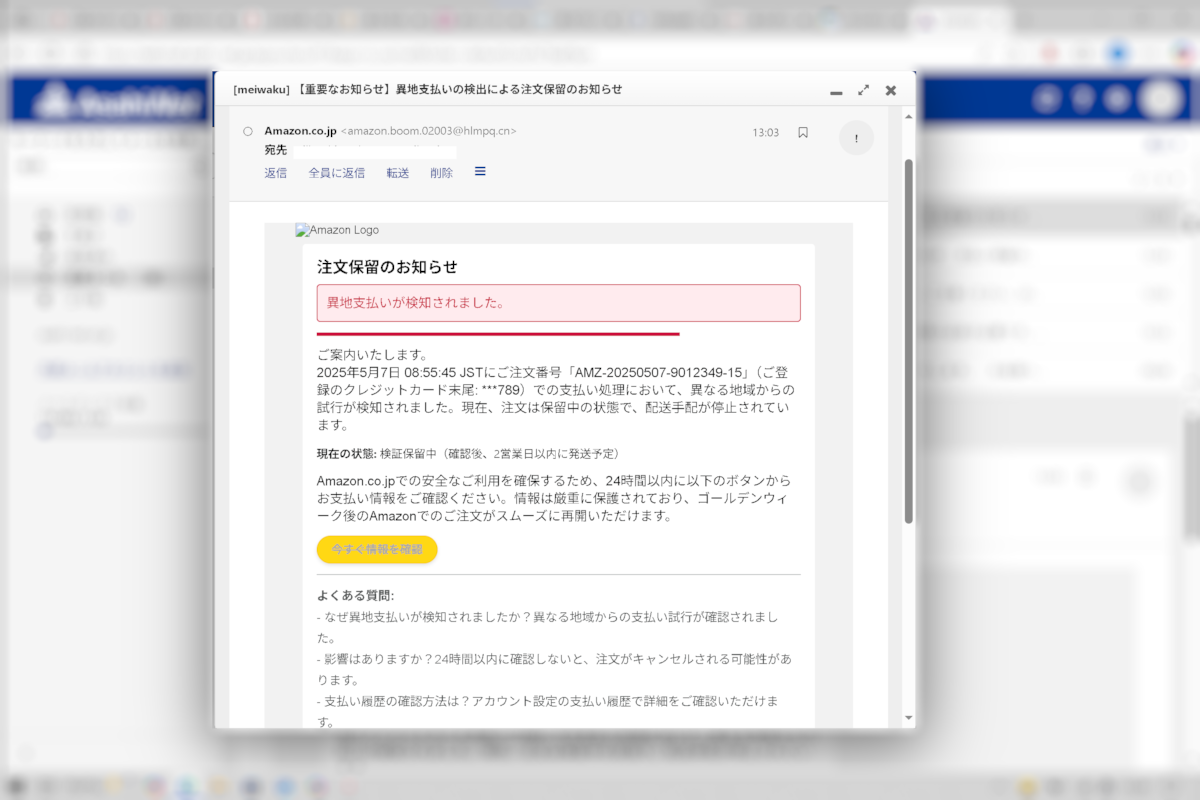Click the scrollbar down arrow
This screenshot has width=1200, height=800.
[909, 717]
